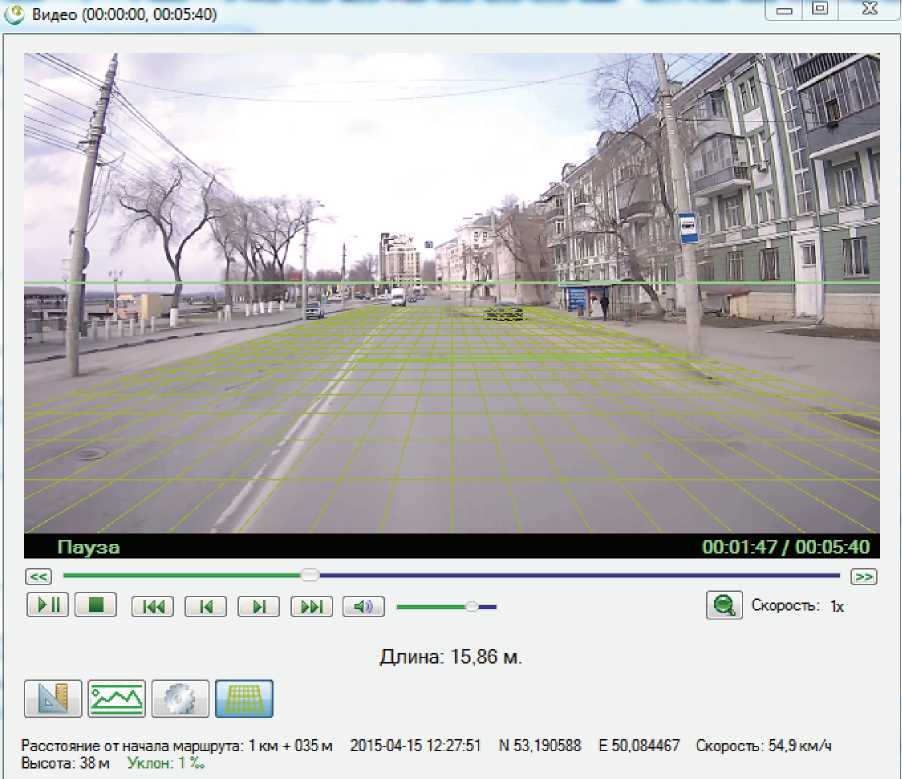The height and width of the screenshot is (779, 902).
Task: Click the volume slider handle
Action: tap(472, 605)
